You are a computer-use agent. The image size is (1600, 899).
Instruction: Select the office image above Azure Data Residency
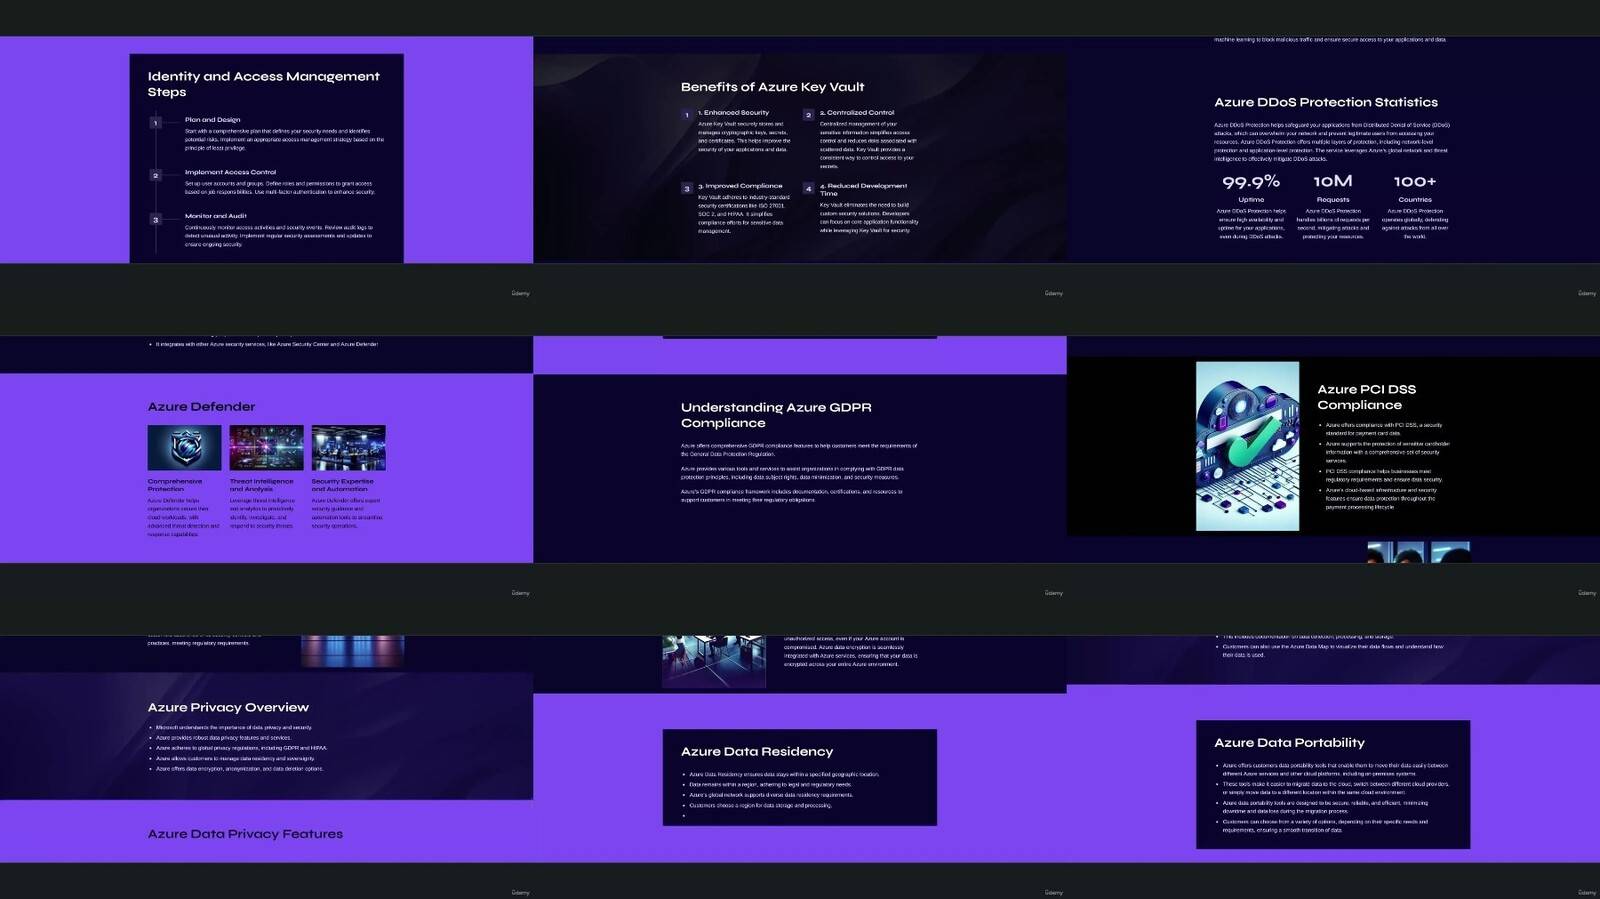pos(714,661)
